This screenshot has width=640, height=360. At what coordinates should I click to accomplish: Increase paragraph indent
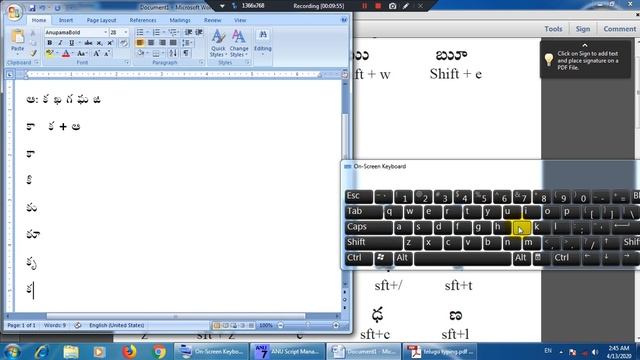[199, 32]
